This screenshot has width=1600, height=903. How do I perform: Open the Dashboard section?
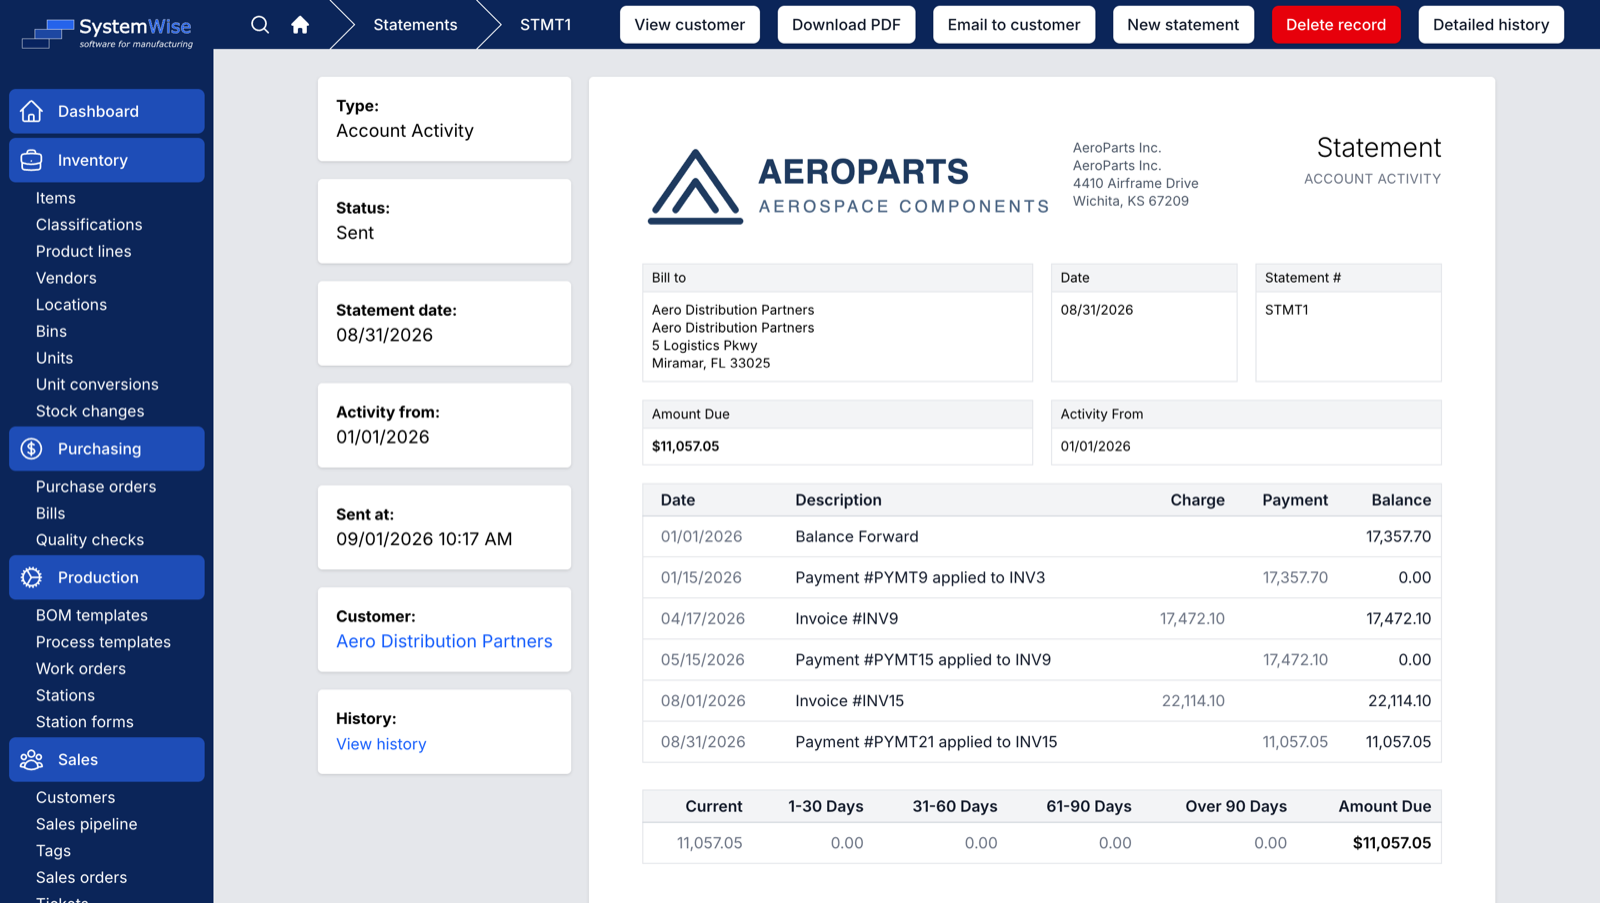coord(107,111)
